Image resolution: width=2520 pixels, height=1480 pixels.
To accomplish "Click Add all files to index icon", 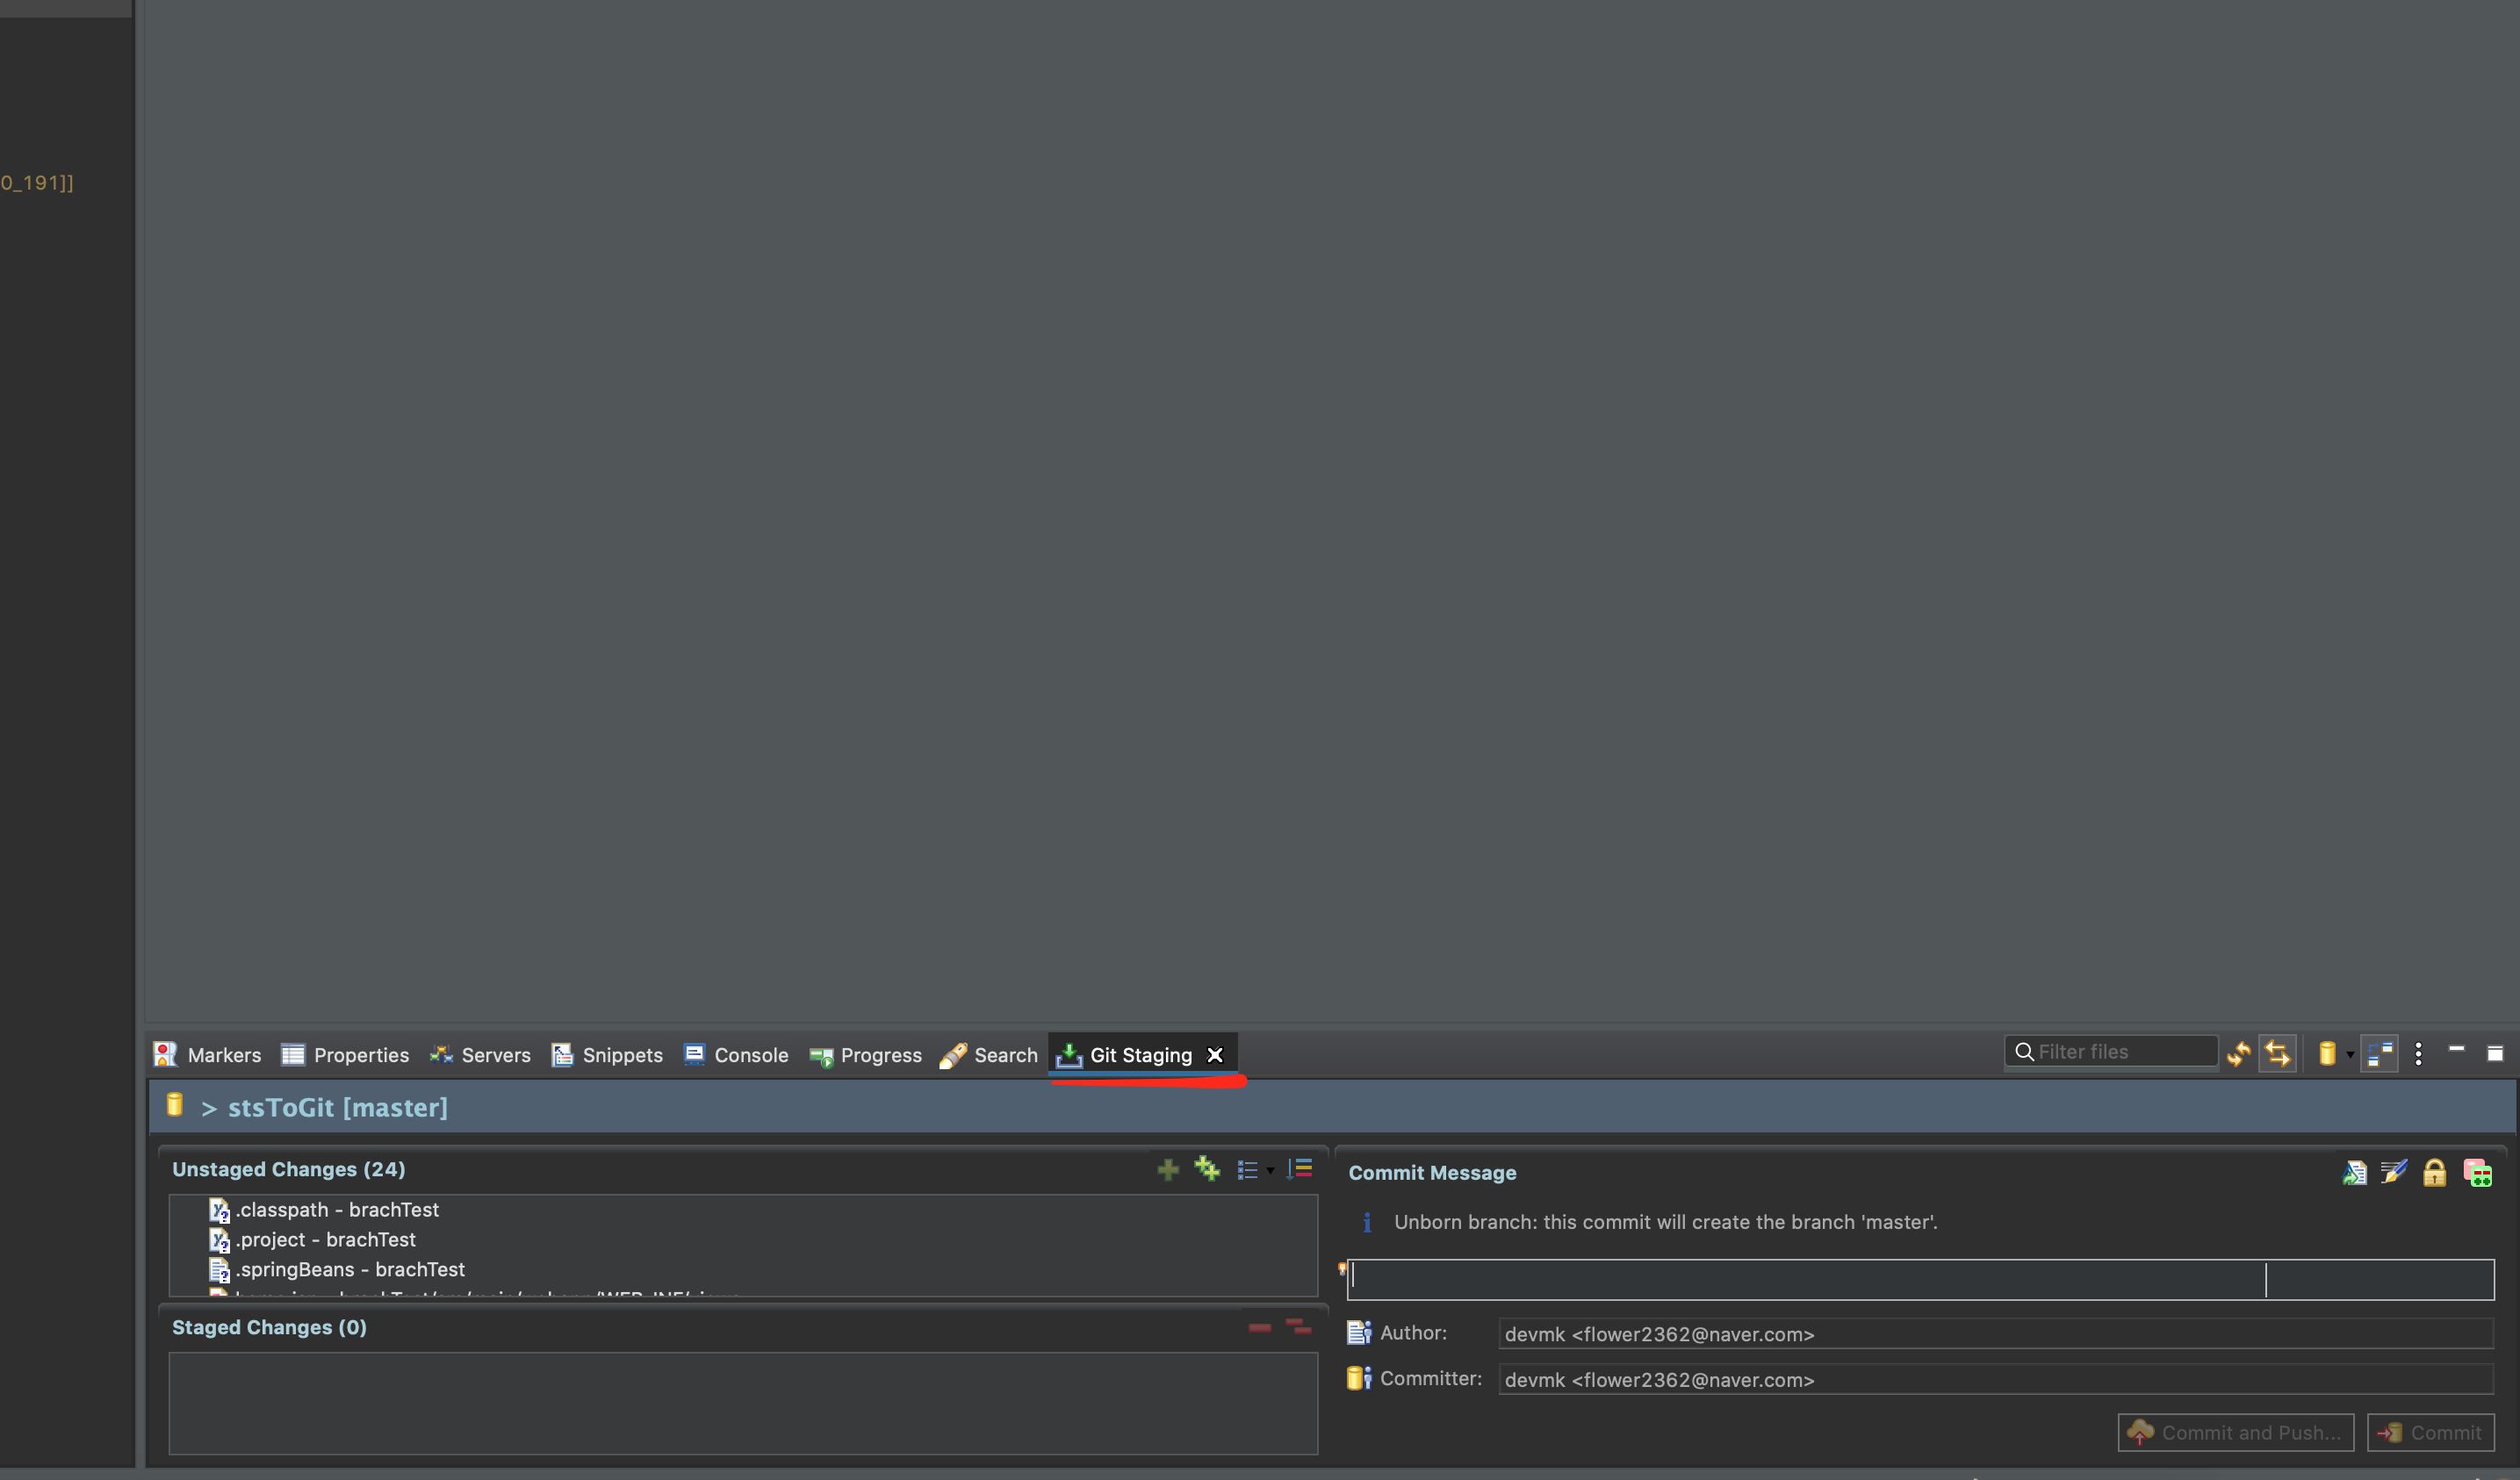I will coord(1207,1168).
